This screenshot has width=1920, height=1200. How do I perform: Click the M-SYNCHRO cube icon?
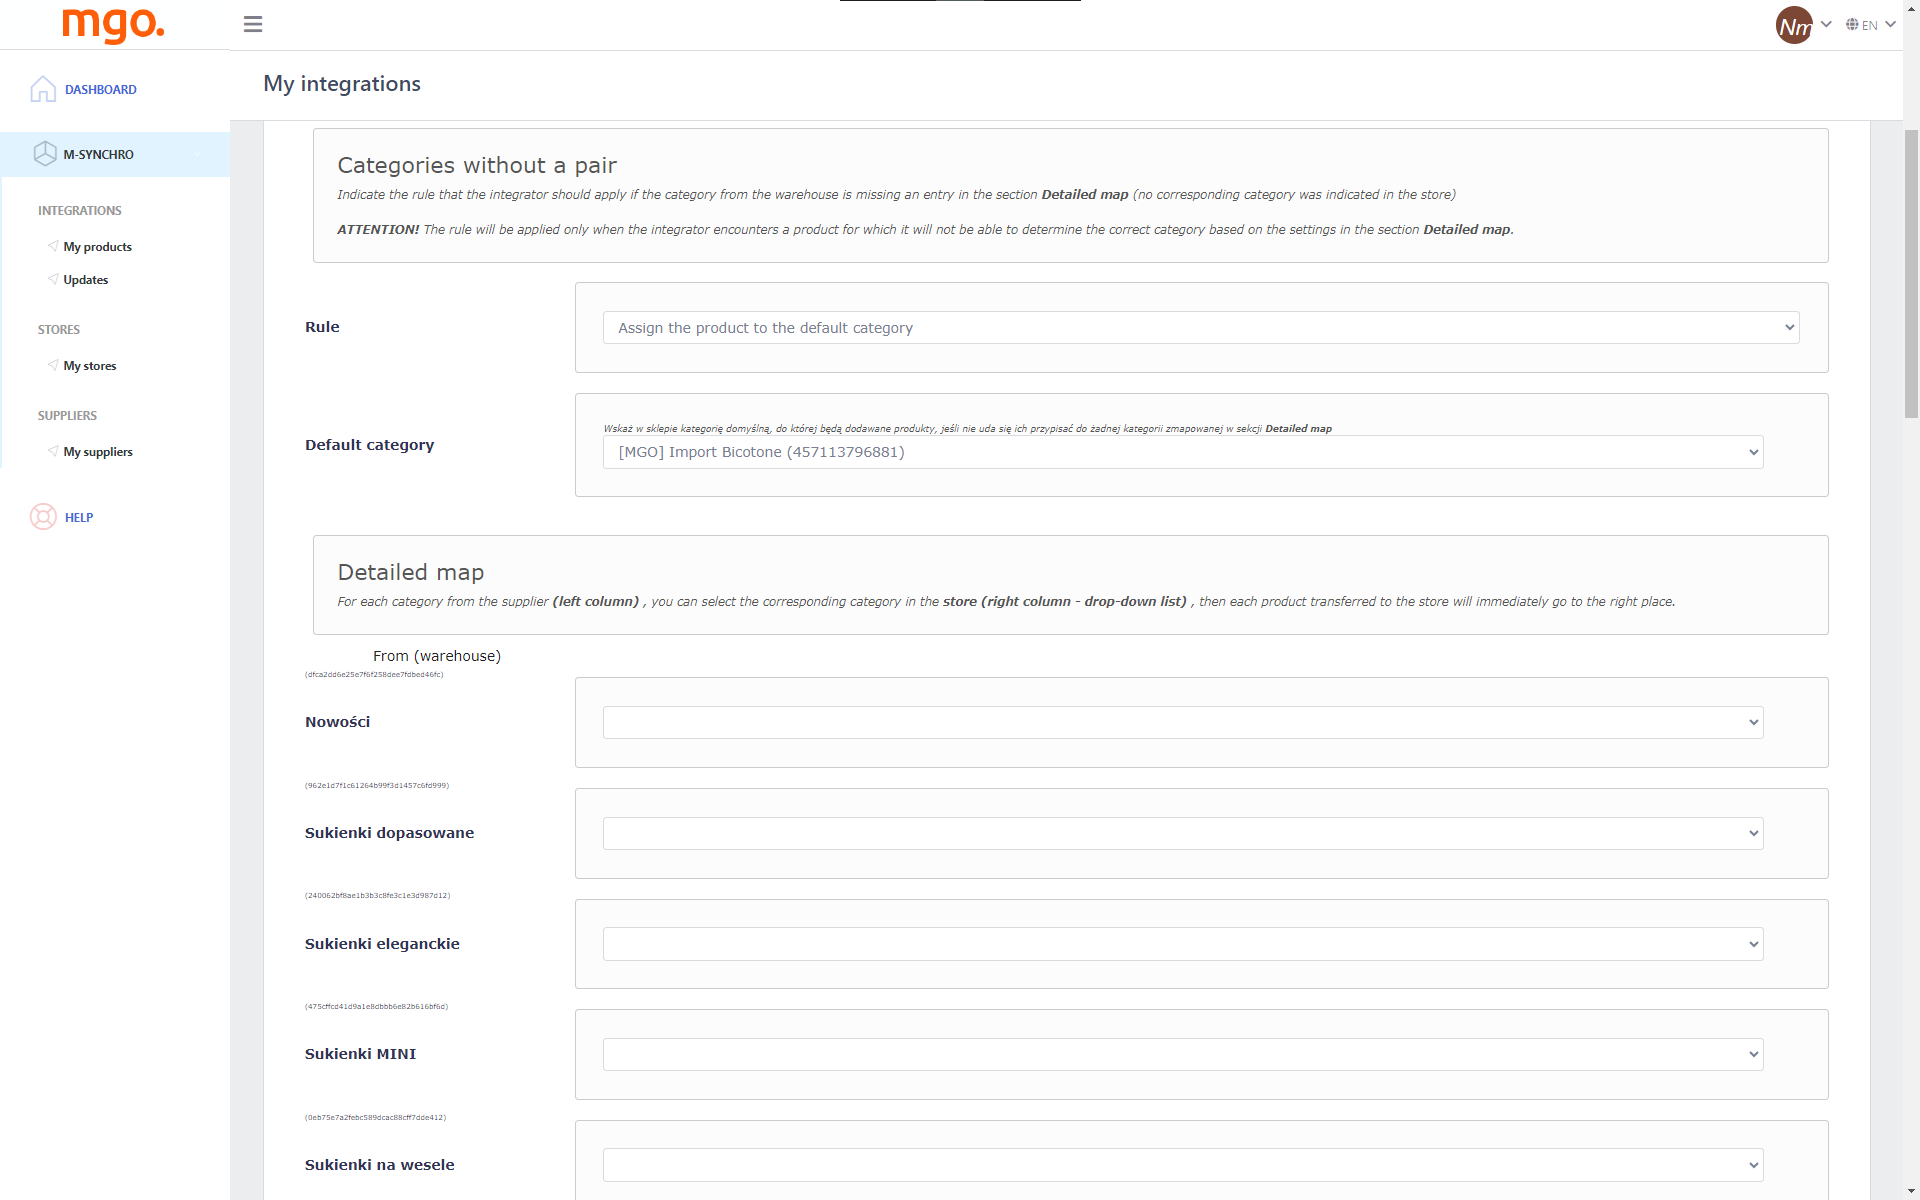pos(45,154)
